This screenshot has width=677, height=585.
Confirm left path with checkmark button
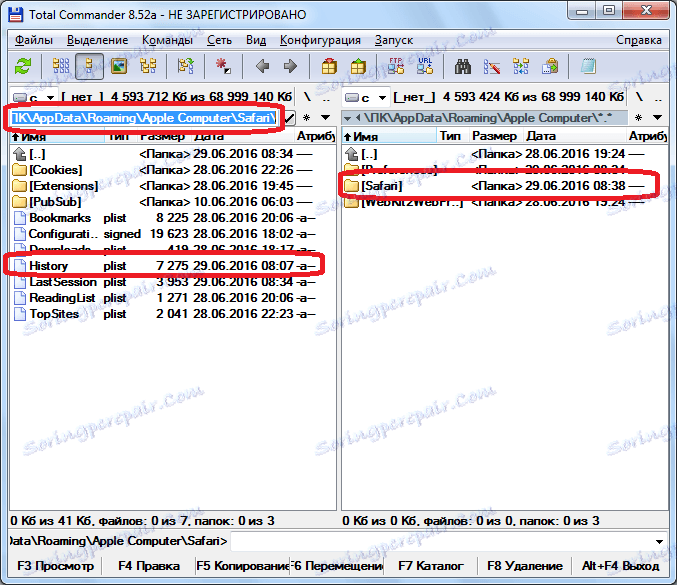(x=289, y=117)
